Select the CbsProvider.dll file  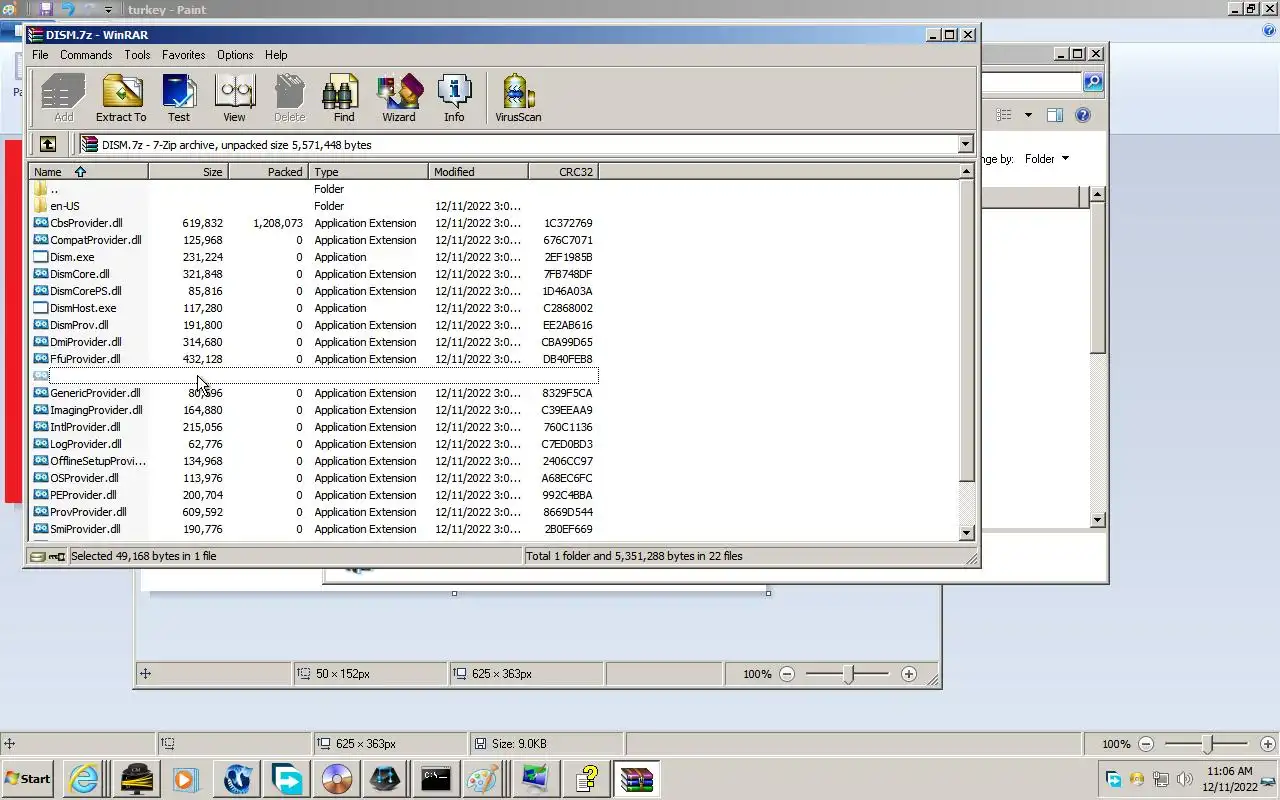314,223
